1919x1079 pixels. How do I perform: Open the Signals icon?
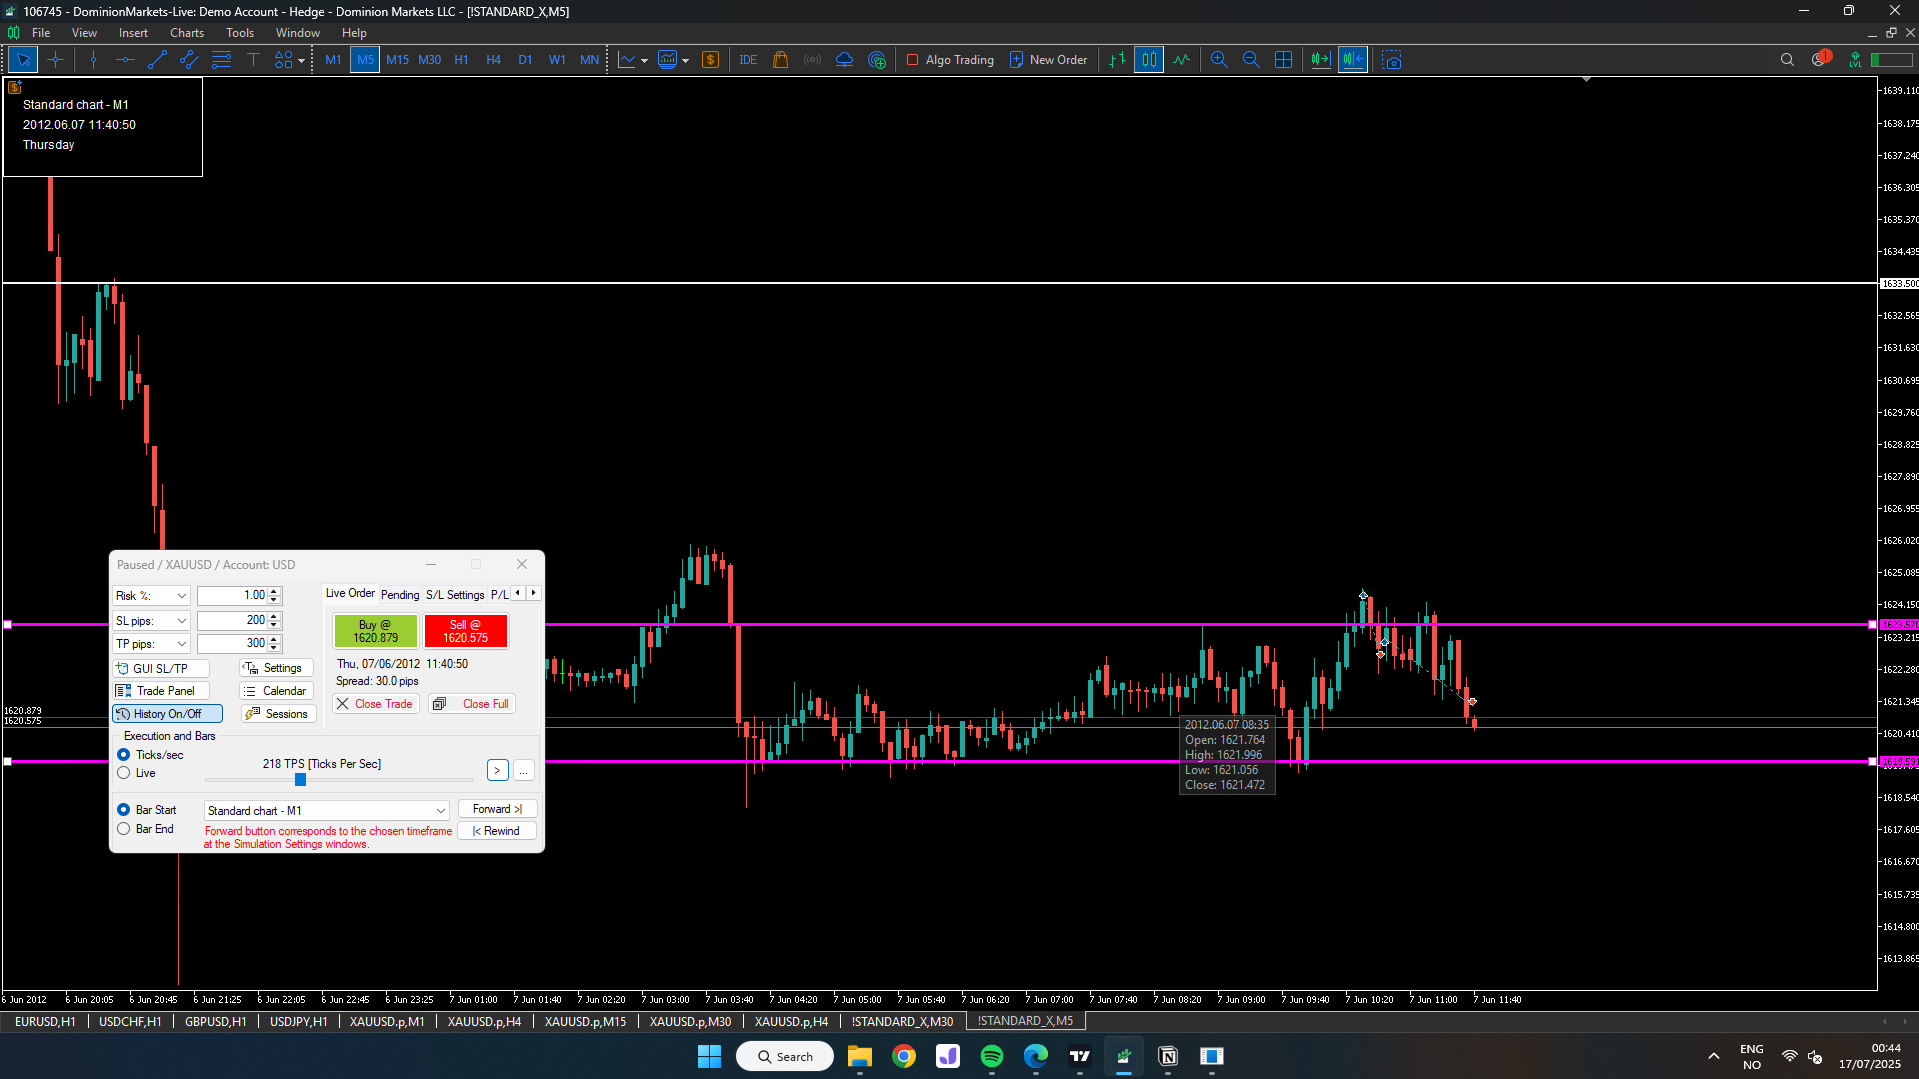pyautogui.click(x=813, y=60)
